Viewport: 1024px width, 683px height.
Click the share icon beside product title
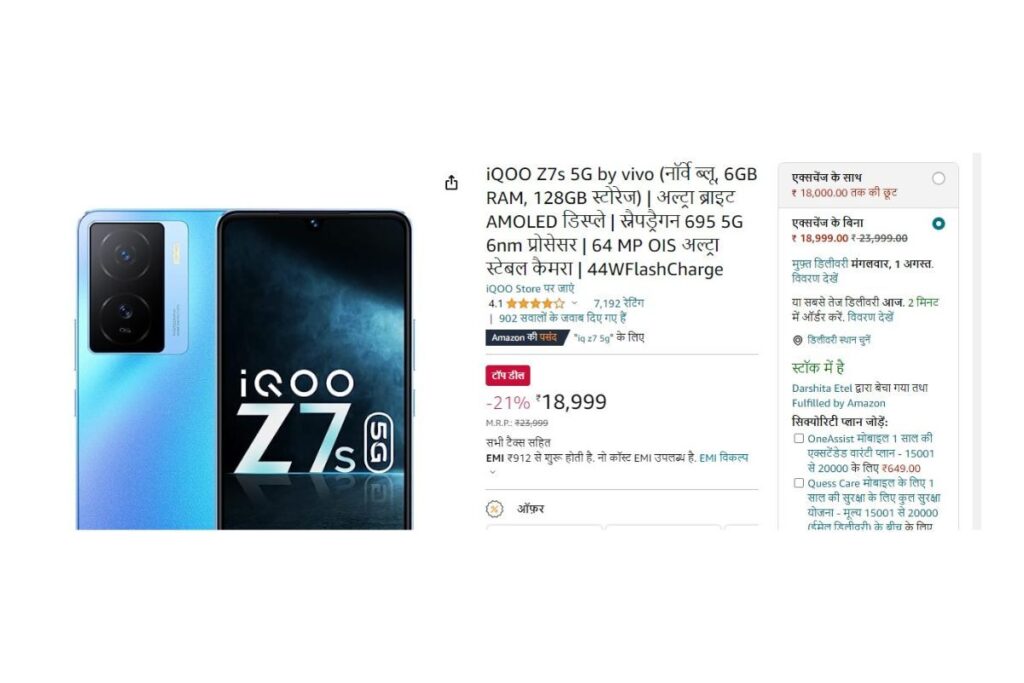pos(451,183)
